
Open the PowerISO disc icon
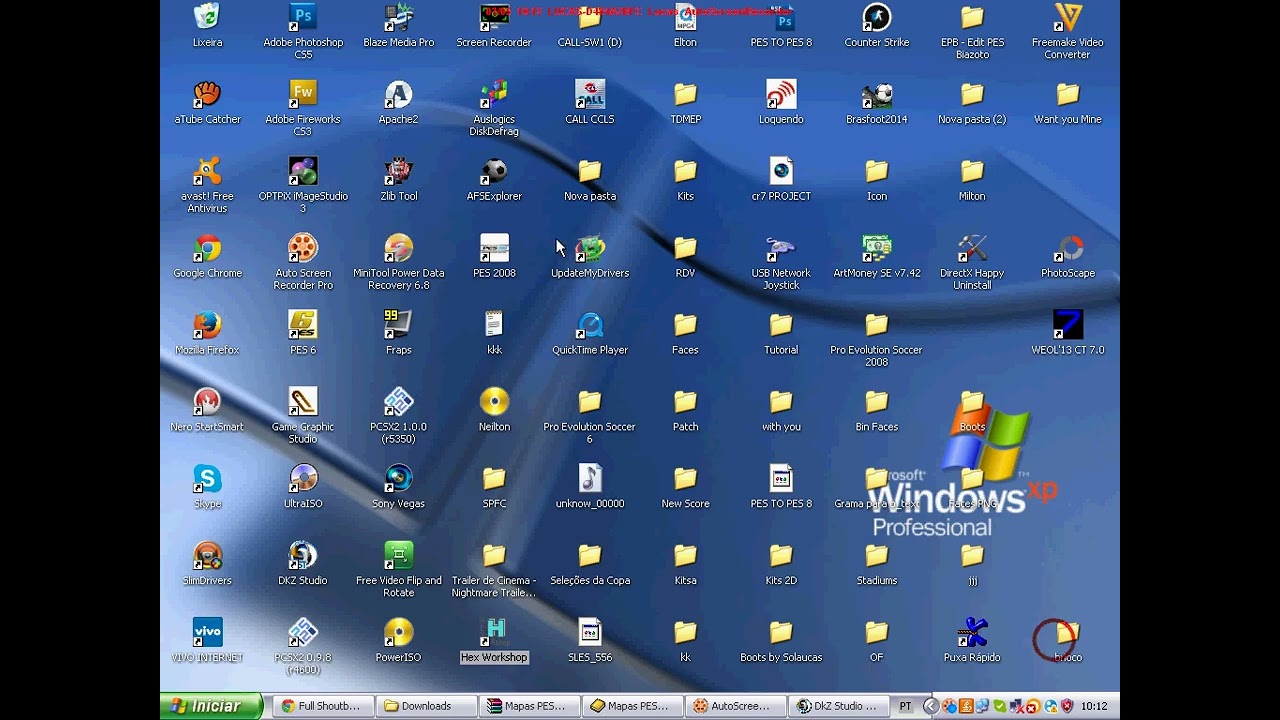398,633
